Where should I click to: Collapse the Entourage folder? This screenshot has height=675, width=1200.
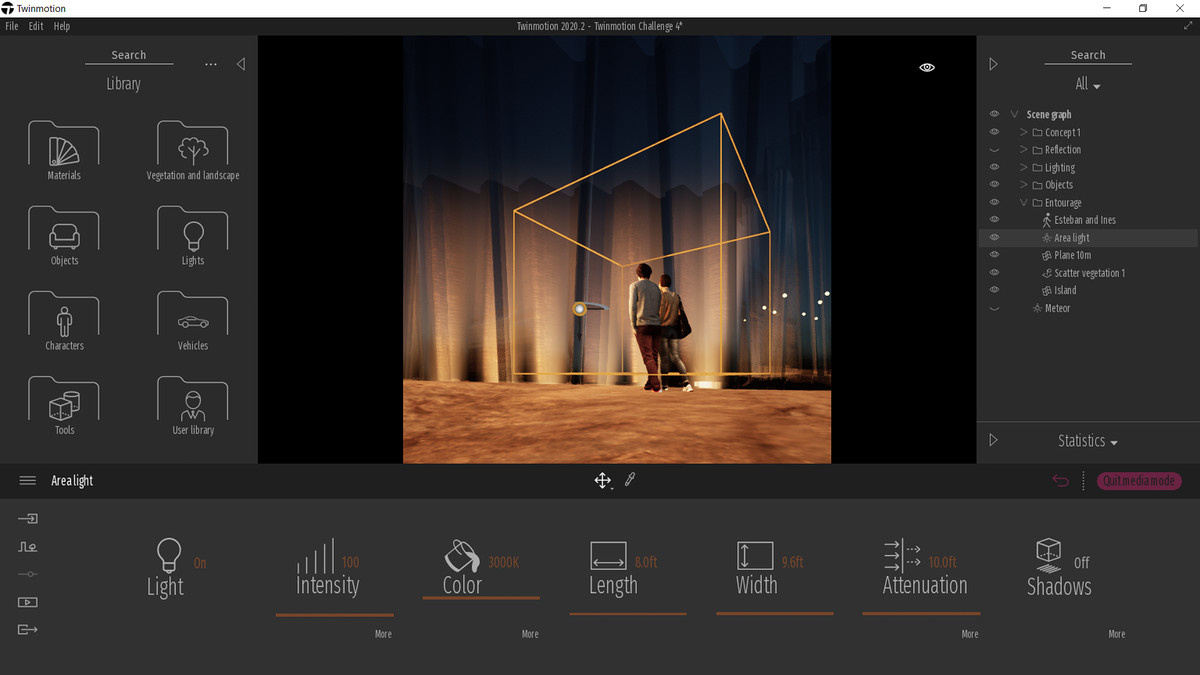coord(1023,203)
